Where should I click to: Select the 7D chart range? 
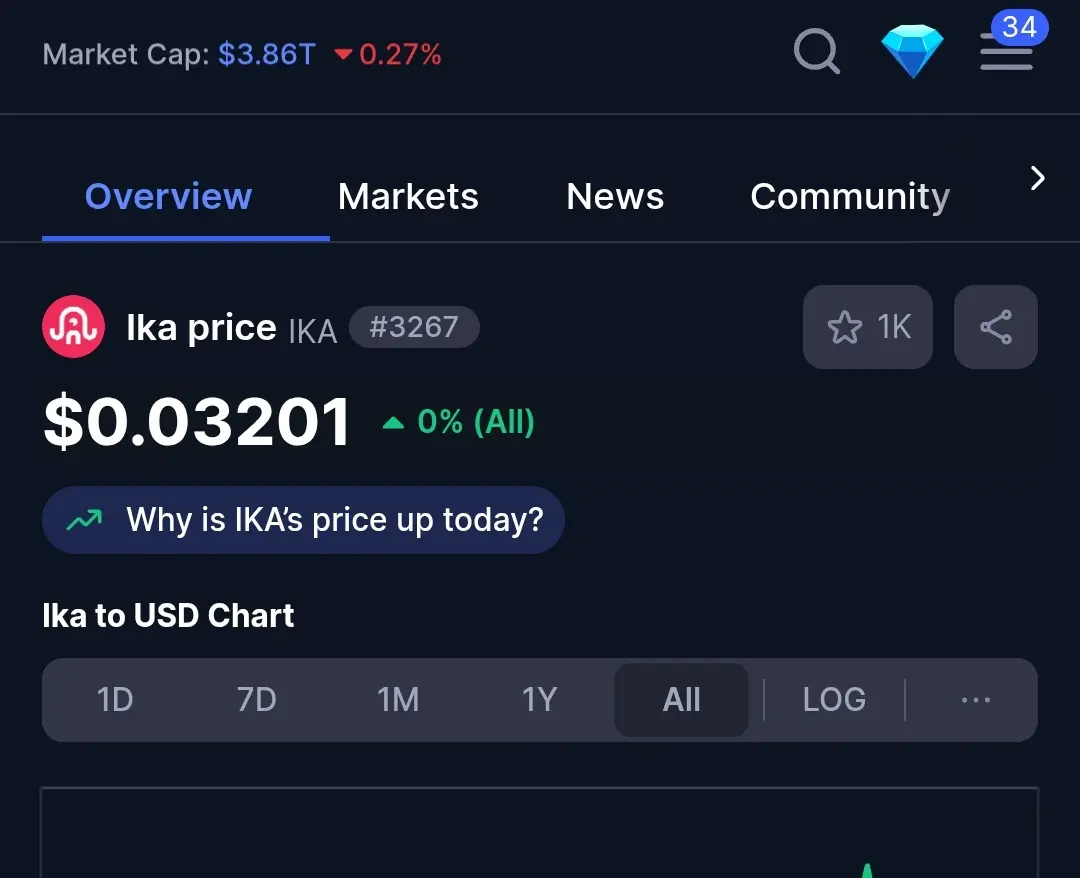[x=256, y=700]
